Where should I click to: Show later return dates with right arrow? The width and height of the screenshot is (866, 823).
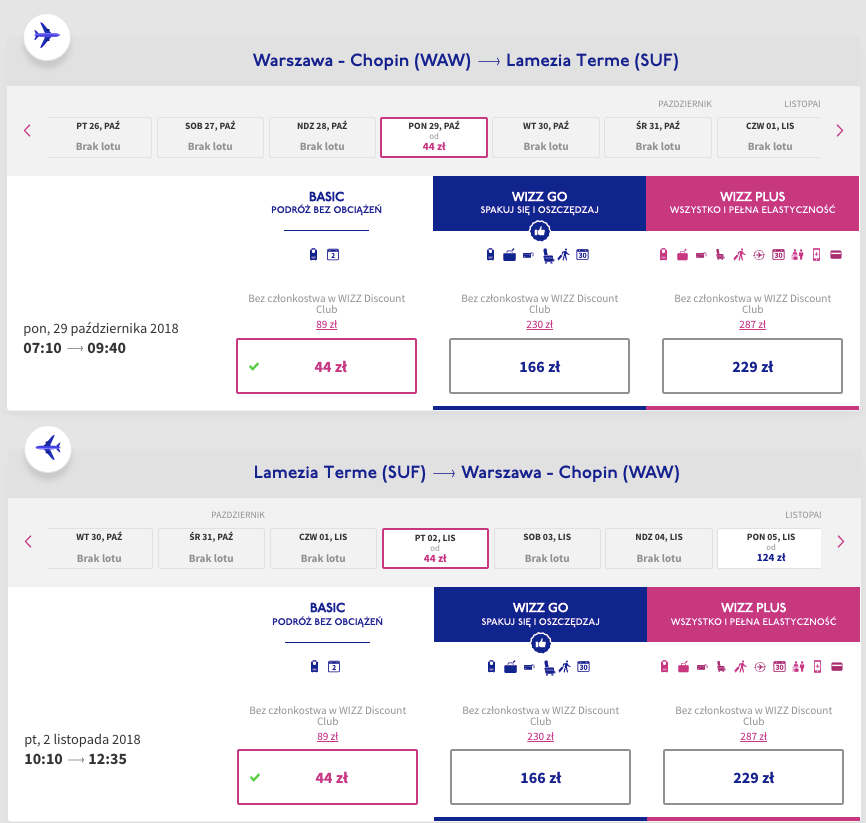click(840, 541)
